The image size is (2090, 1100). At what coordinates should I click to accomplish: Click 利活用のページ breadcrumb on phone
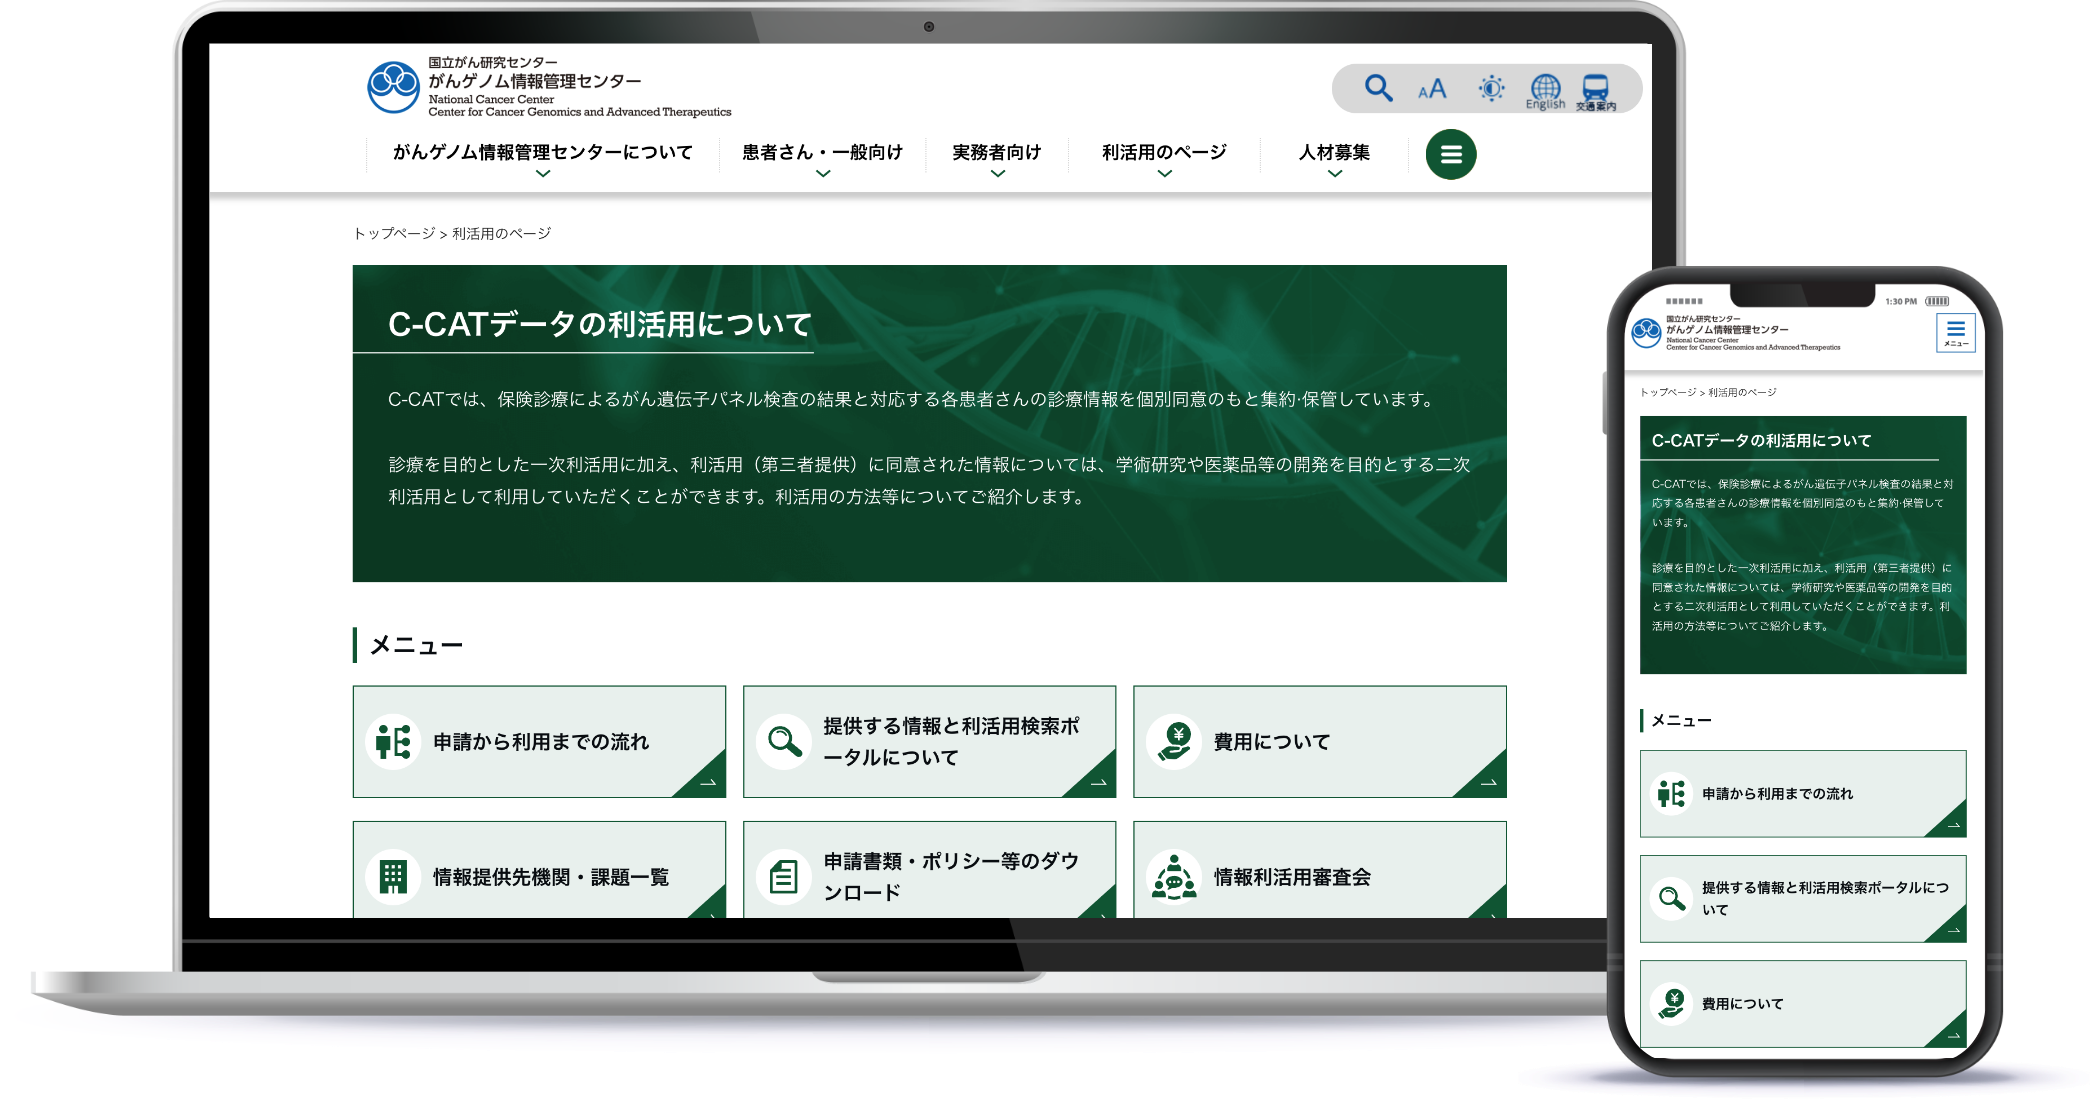pos(1742,392)
